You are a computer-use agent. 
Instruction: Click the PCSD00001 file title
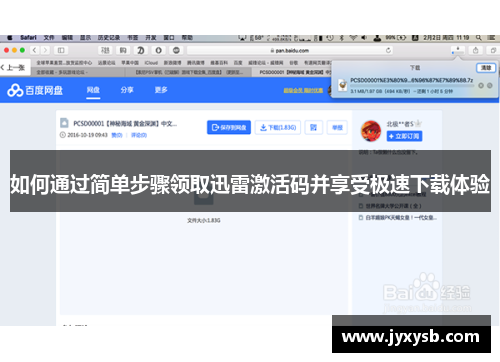pyautogui.click(x=125, y=124)
